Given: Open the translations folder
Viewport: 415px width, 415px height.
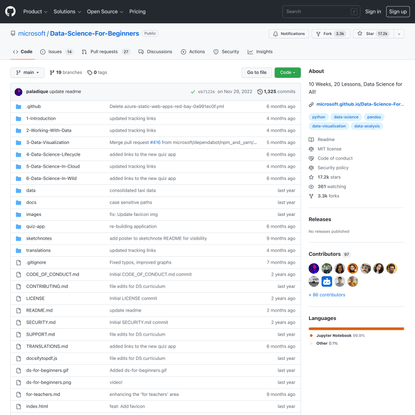Looking at the screenshot, I should click(38, 250).
